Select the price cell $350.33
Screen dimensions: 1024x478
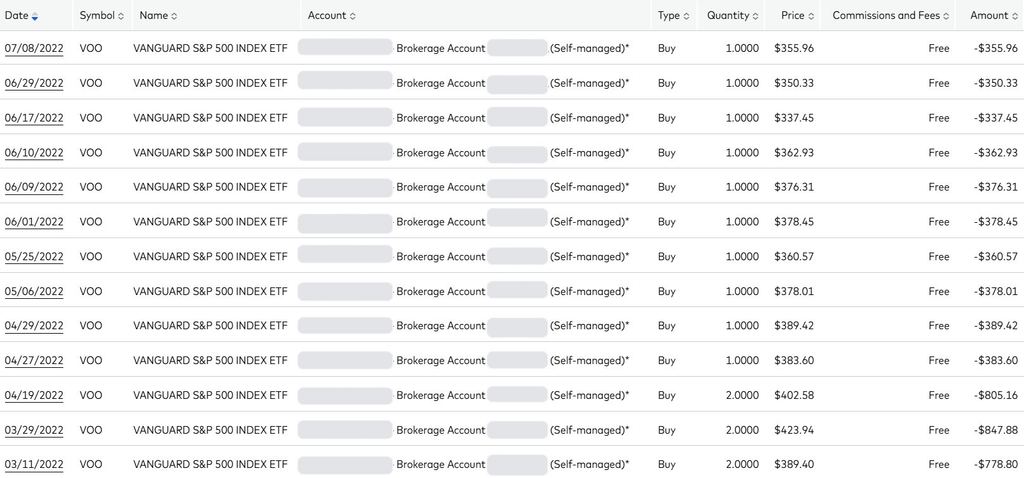pos(794,84)
